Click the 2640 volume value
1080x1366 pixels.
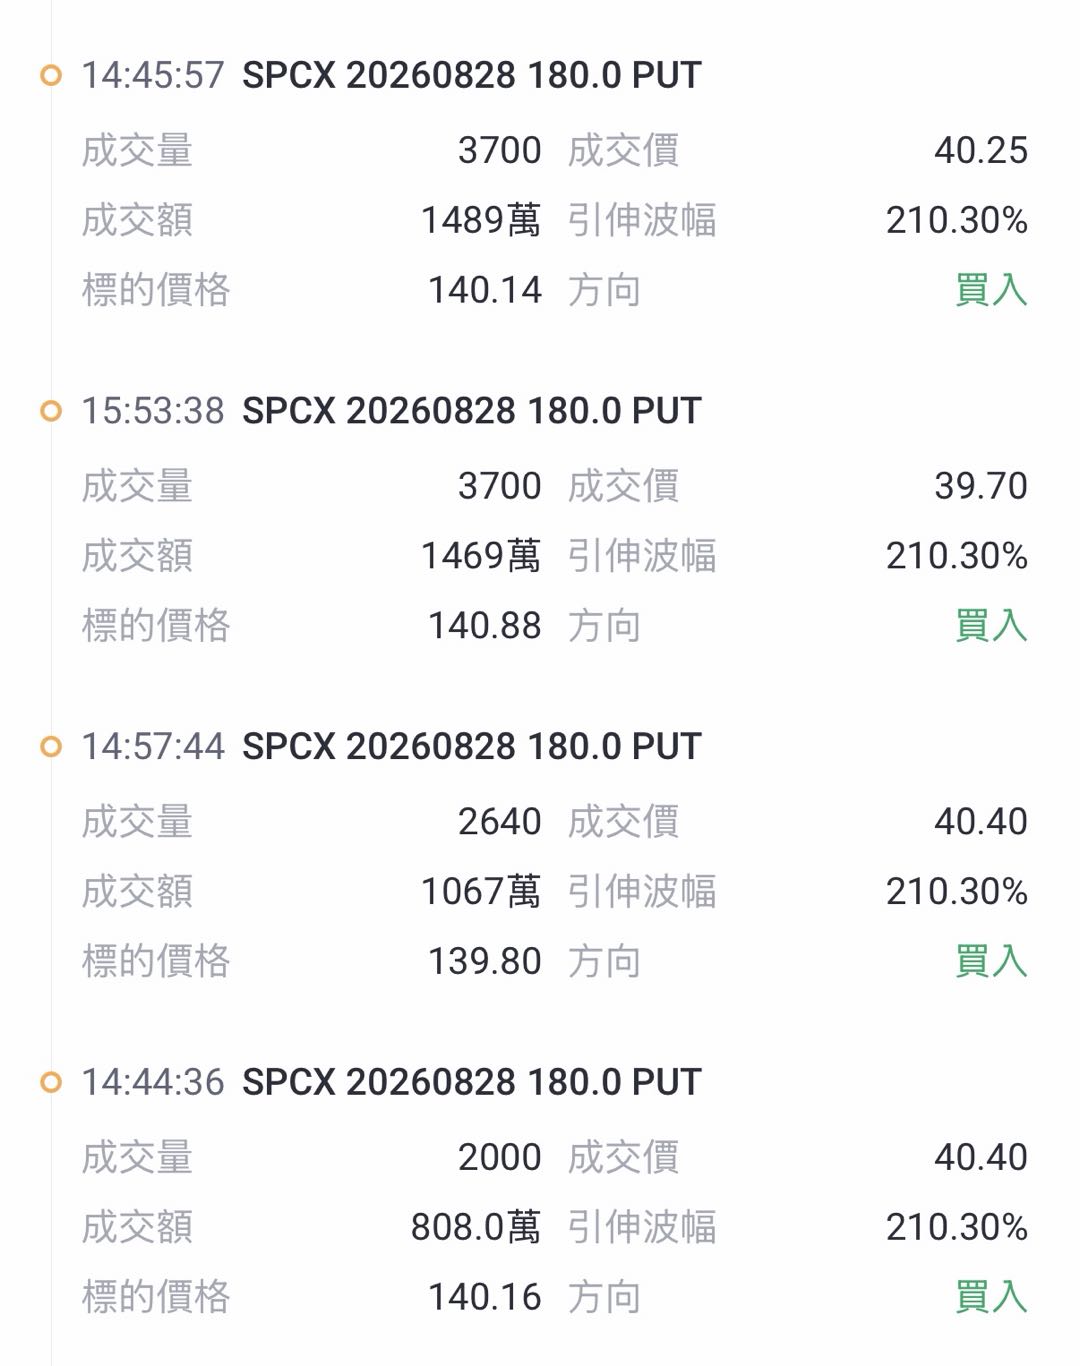(x=499, y=822)
